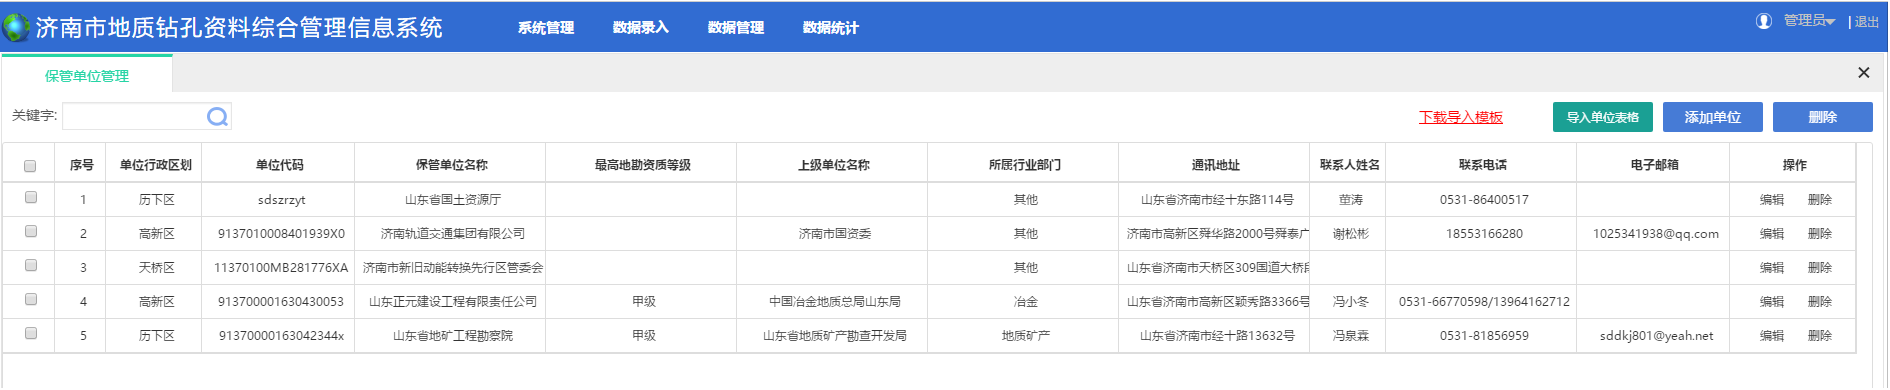Click unit code 91370000163042344x
Viewport: 1890px width, 390px height.
click(x=281, y=336)
